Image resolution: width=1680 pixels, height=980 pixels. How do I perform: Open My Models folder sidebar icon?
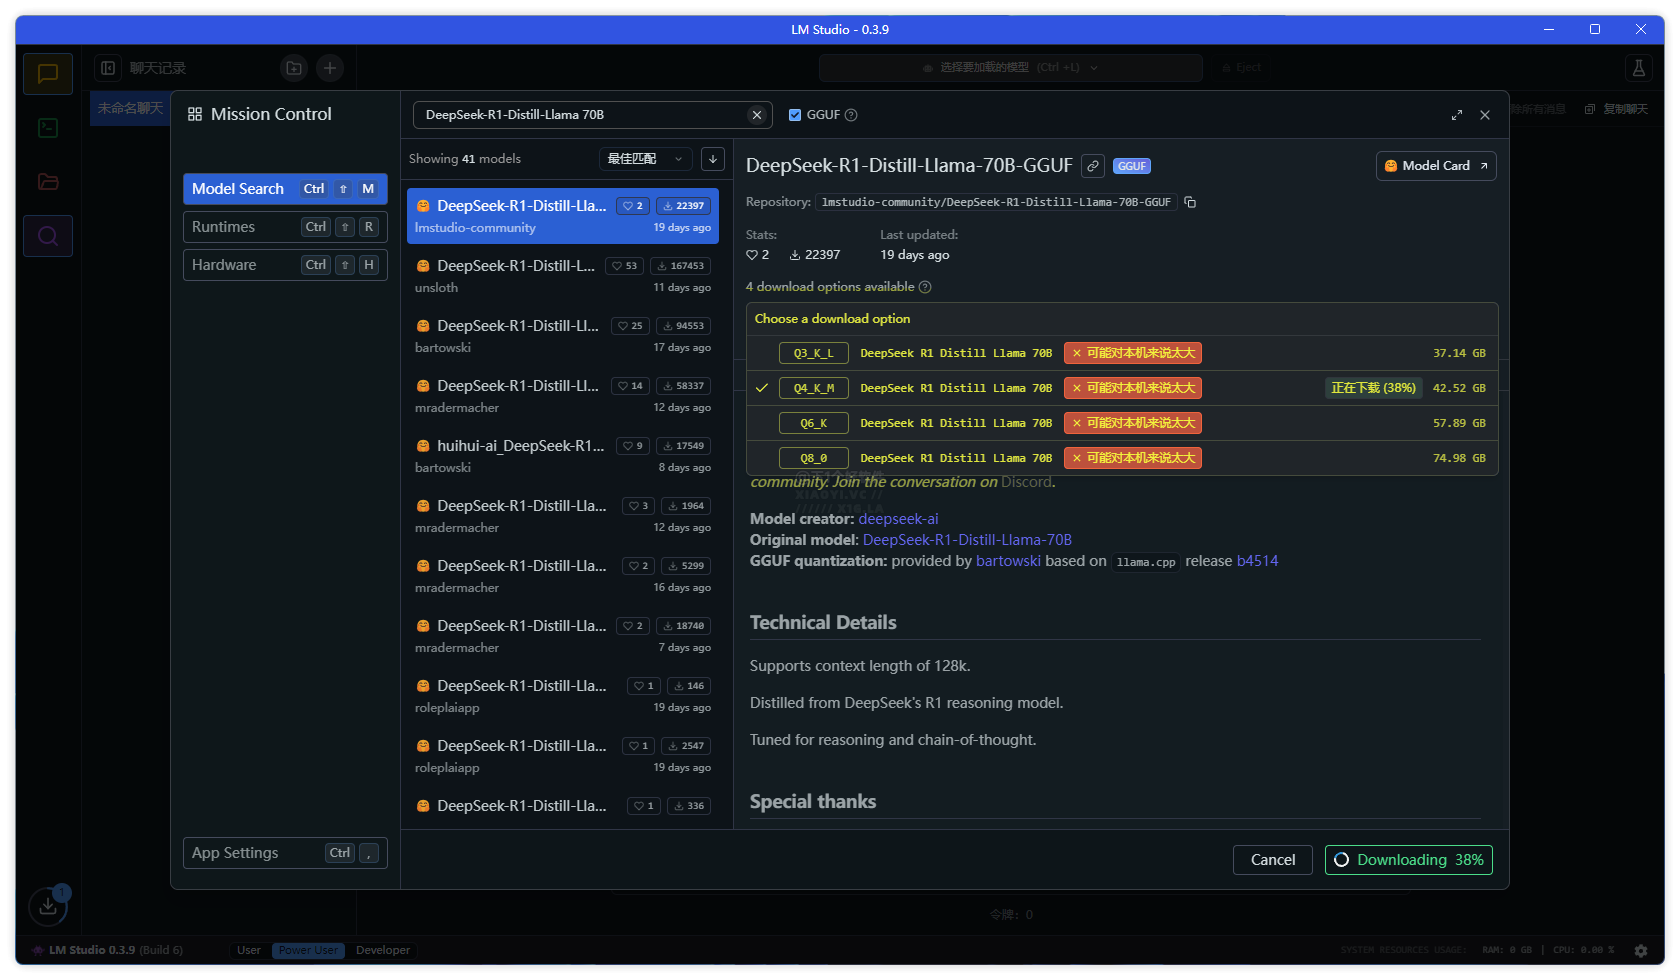47,182
